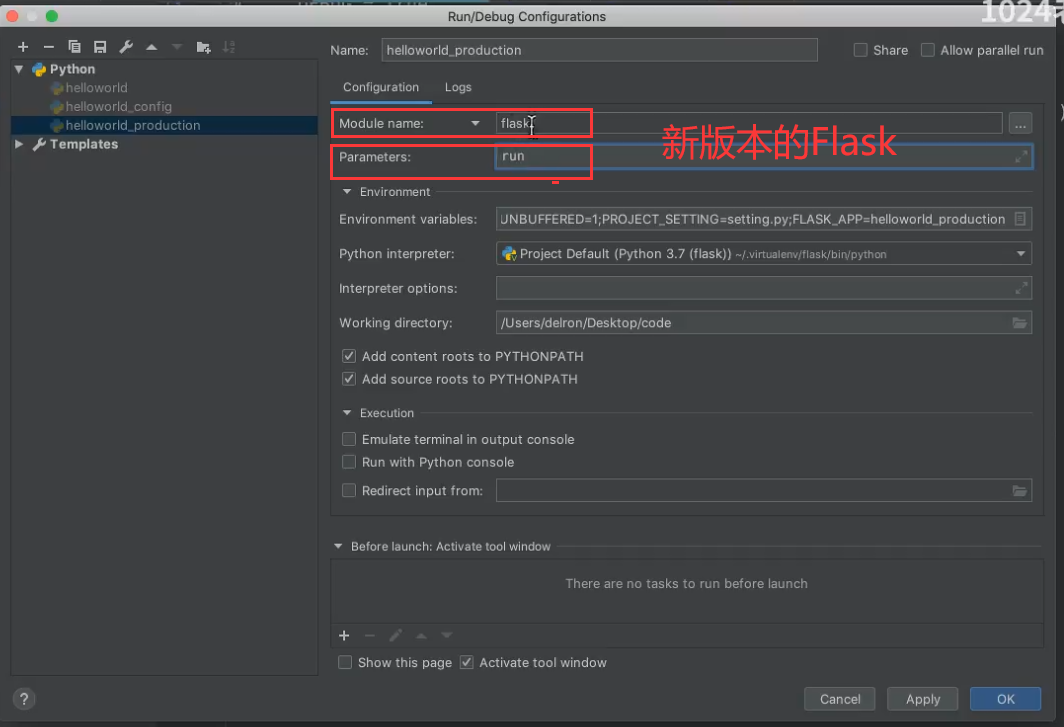
Task: Click Cancel button
Action: (x=839, y=699)
